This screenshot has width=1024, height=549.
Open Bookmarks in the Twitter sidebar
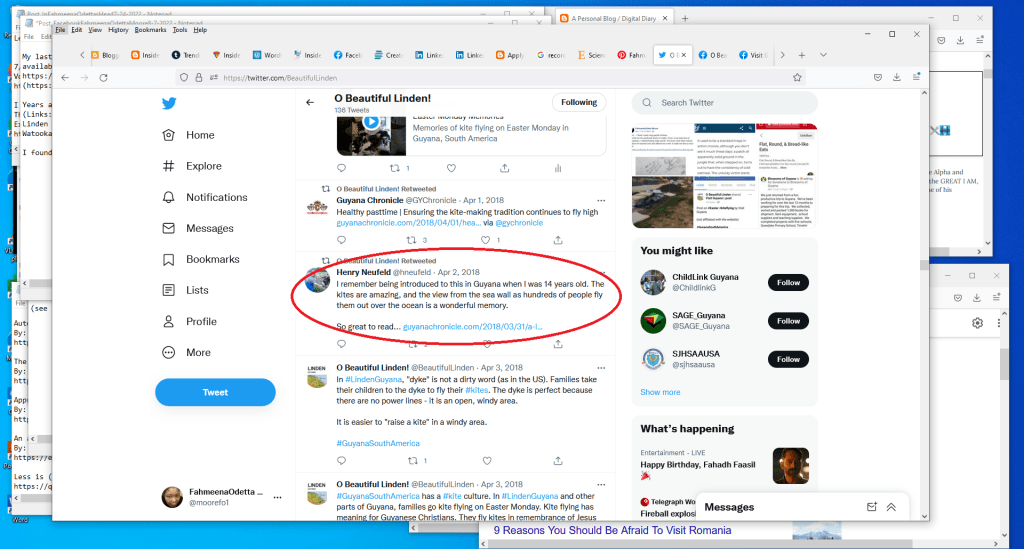tap(169, 259)
